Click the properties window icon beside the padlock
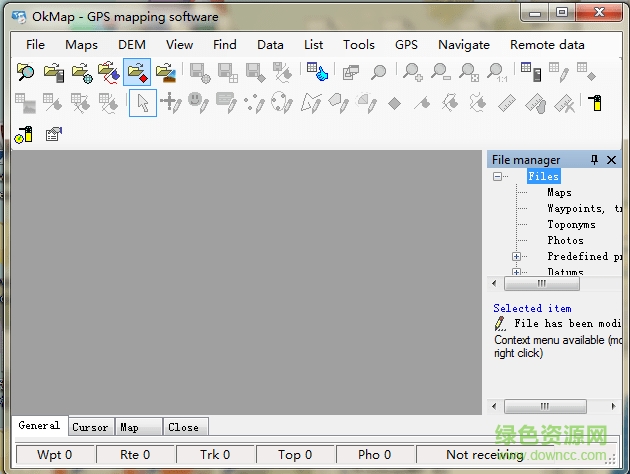The height and width of the screenshot is (474, 630). point(53,133)
